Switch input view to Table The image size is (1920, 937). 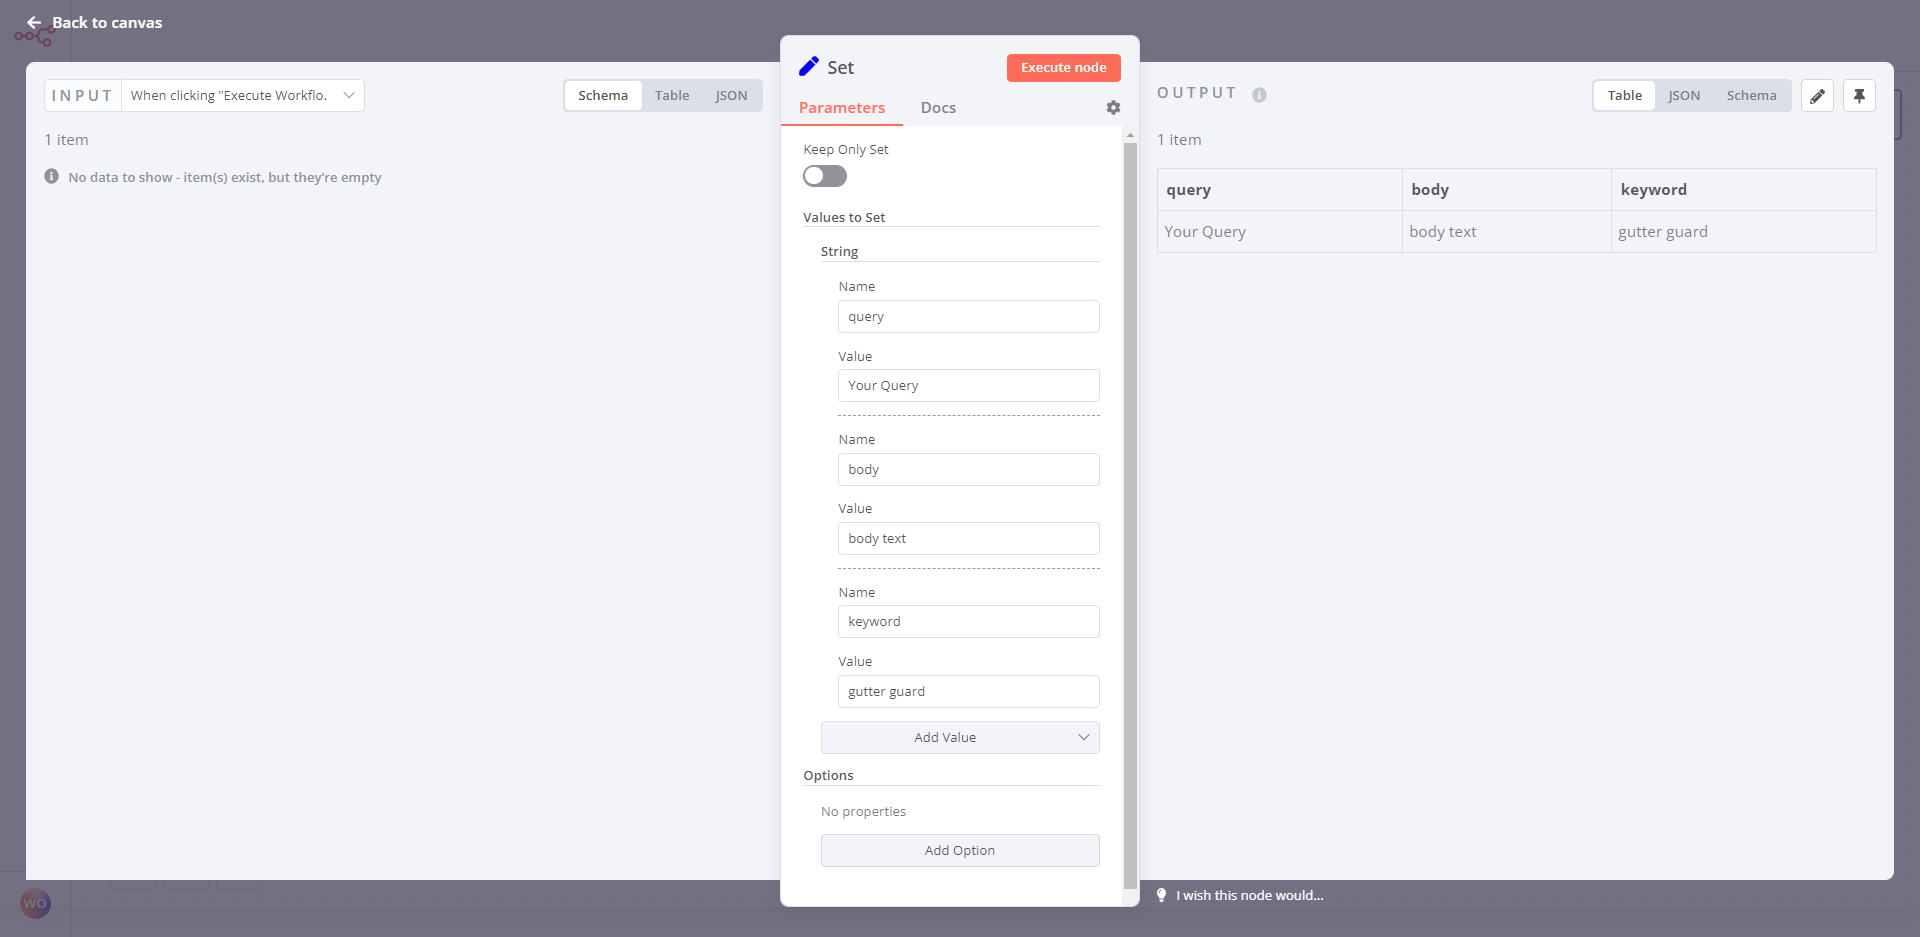672,96
